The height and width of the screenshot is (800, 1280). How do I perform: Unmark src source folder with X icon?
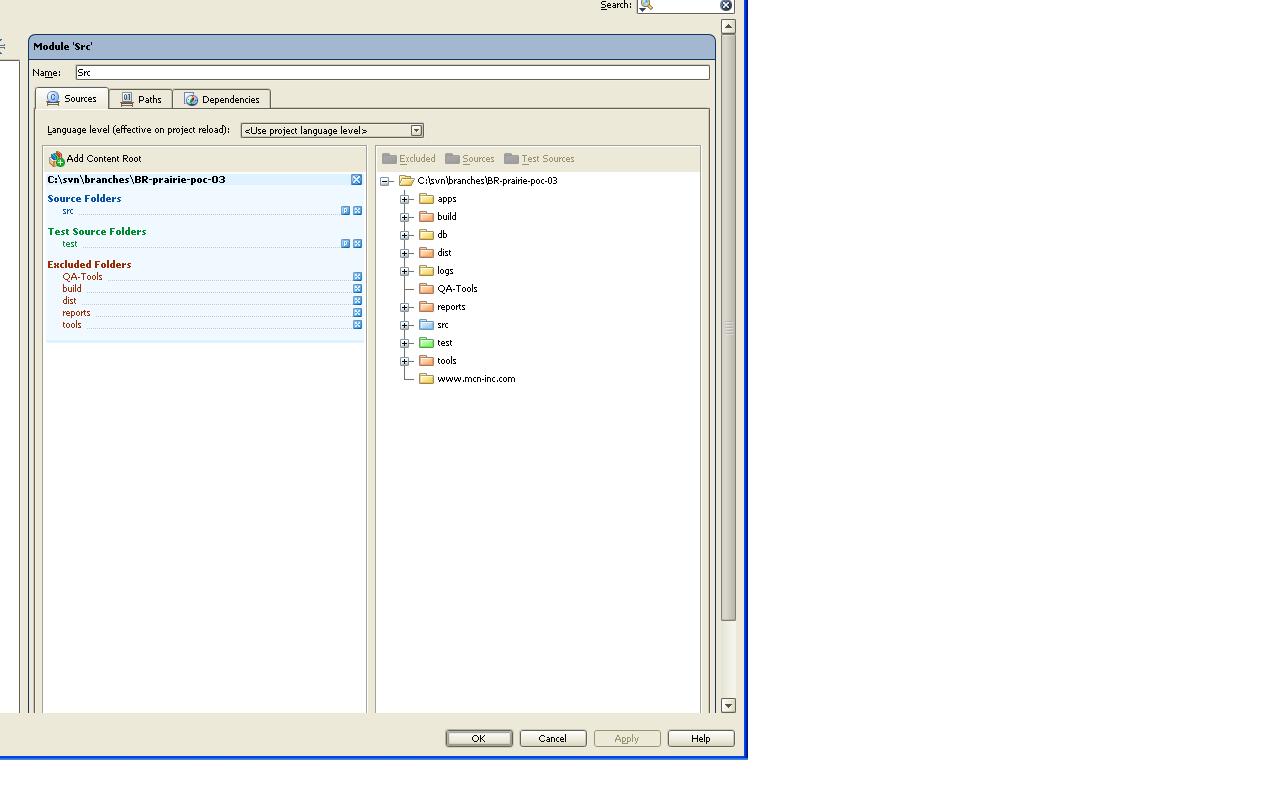tap(357, 211)
